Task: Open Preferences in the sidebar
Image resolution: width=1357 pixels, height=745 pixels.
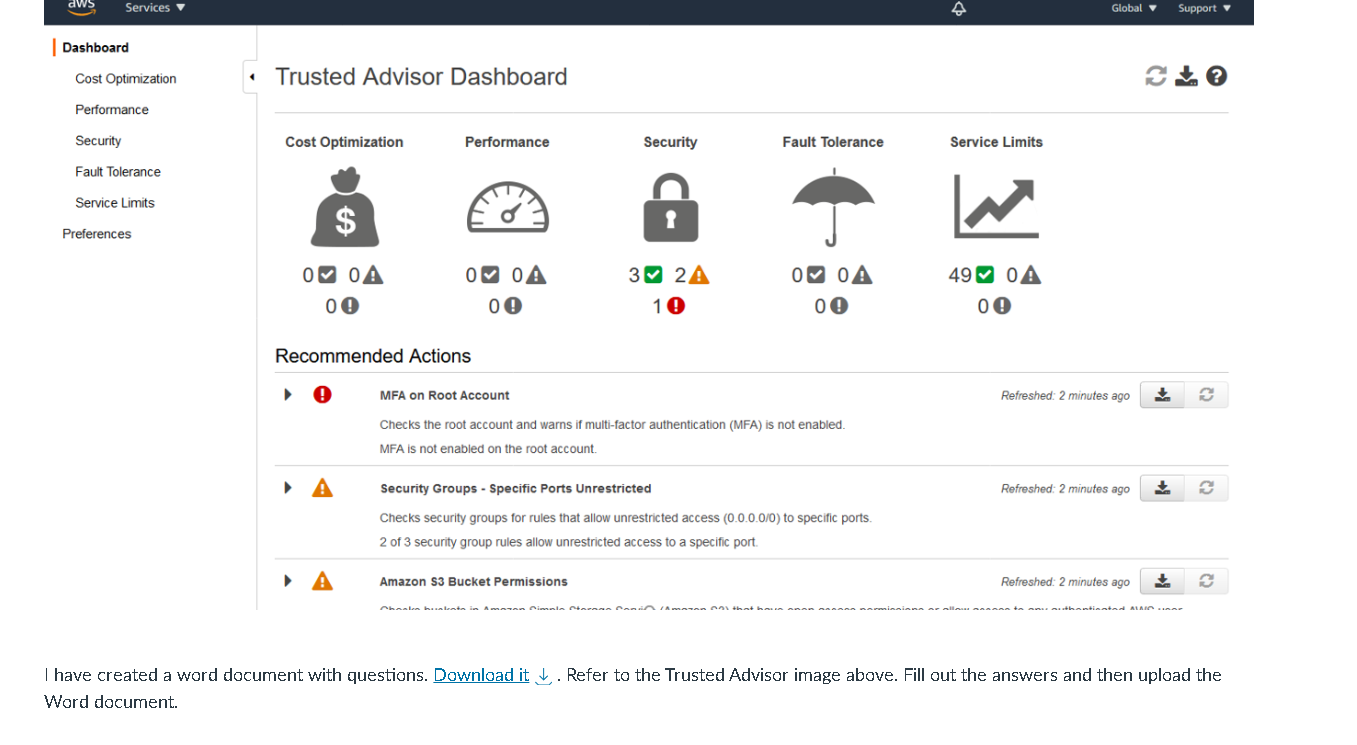Action: (96, 233)
